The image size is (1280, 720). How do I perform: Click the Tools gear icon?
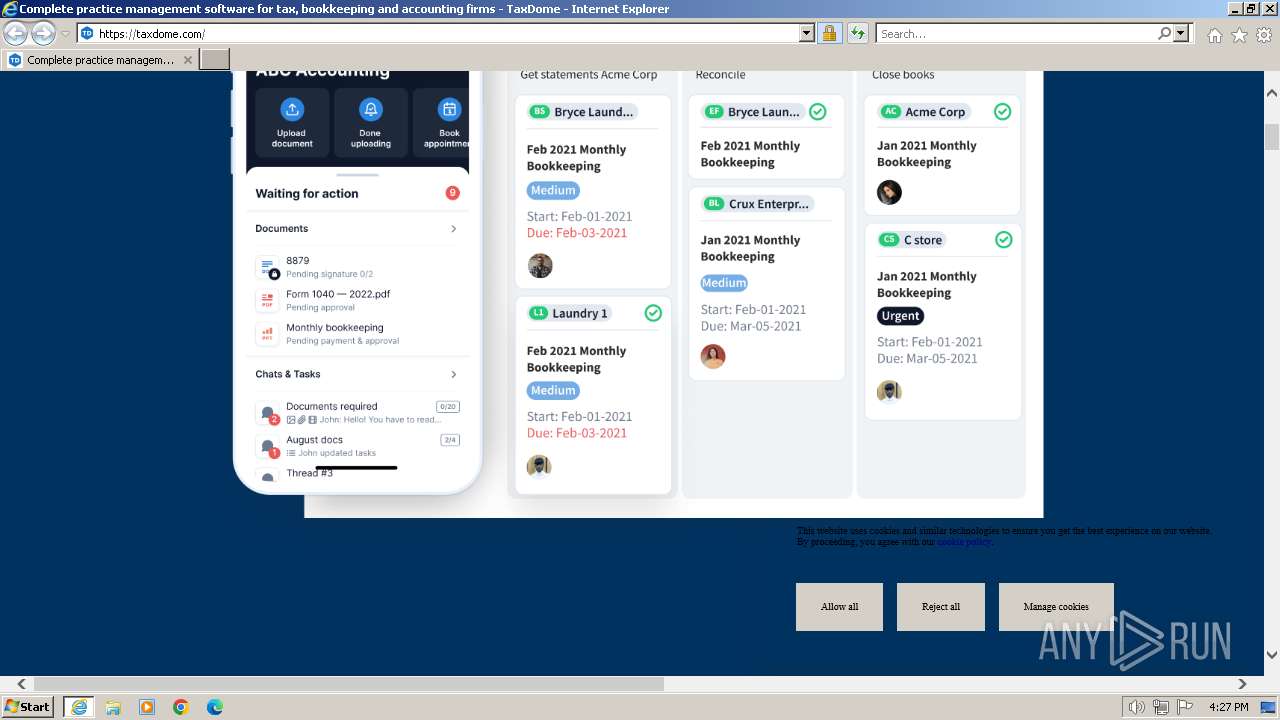[1264, 34]
